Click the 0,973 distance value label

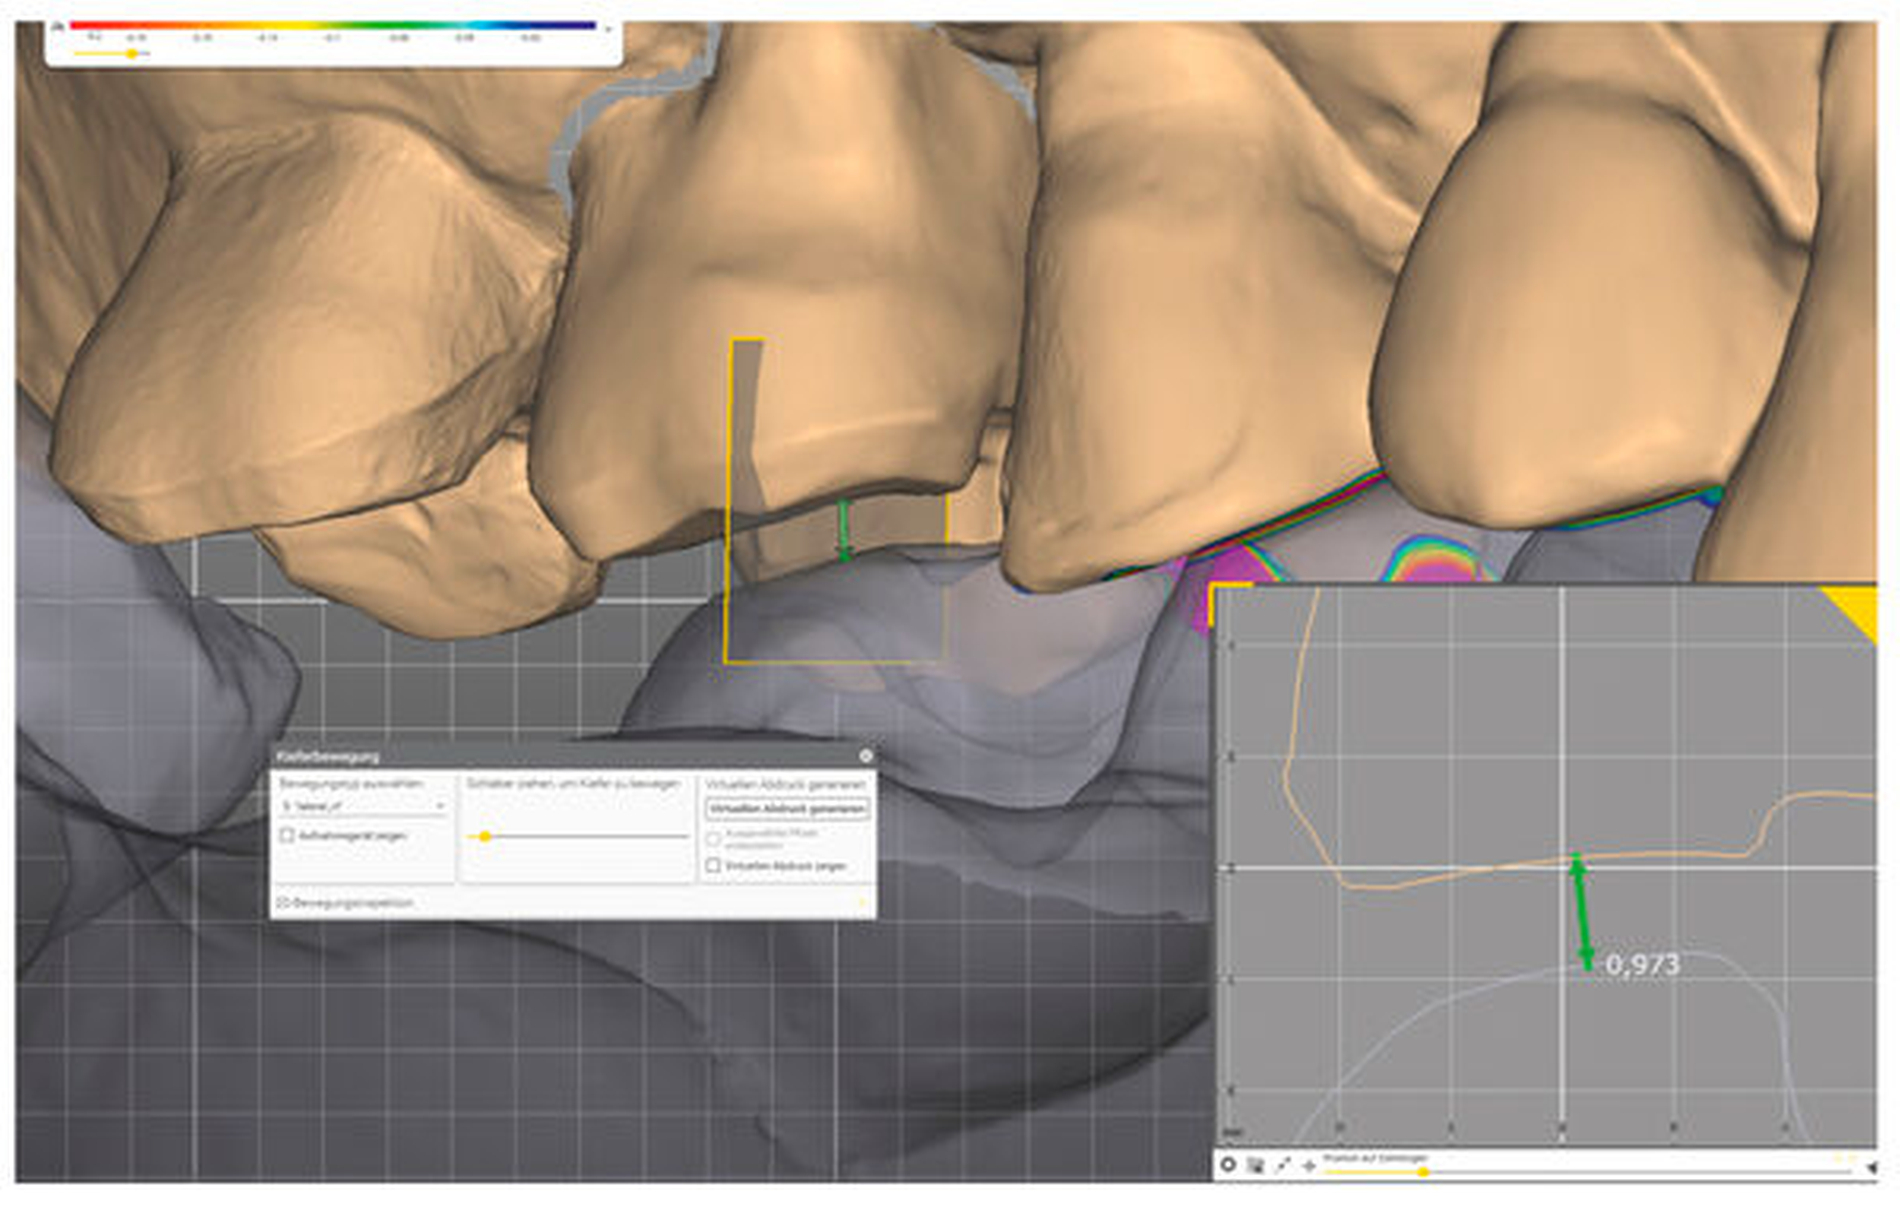tap(1642, 965)
